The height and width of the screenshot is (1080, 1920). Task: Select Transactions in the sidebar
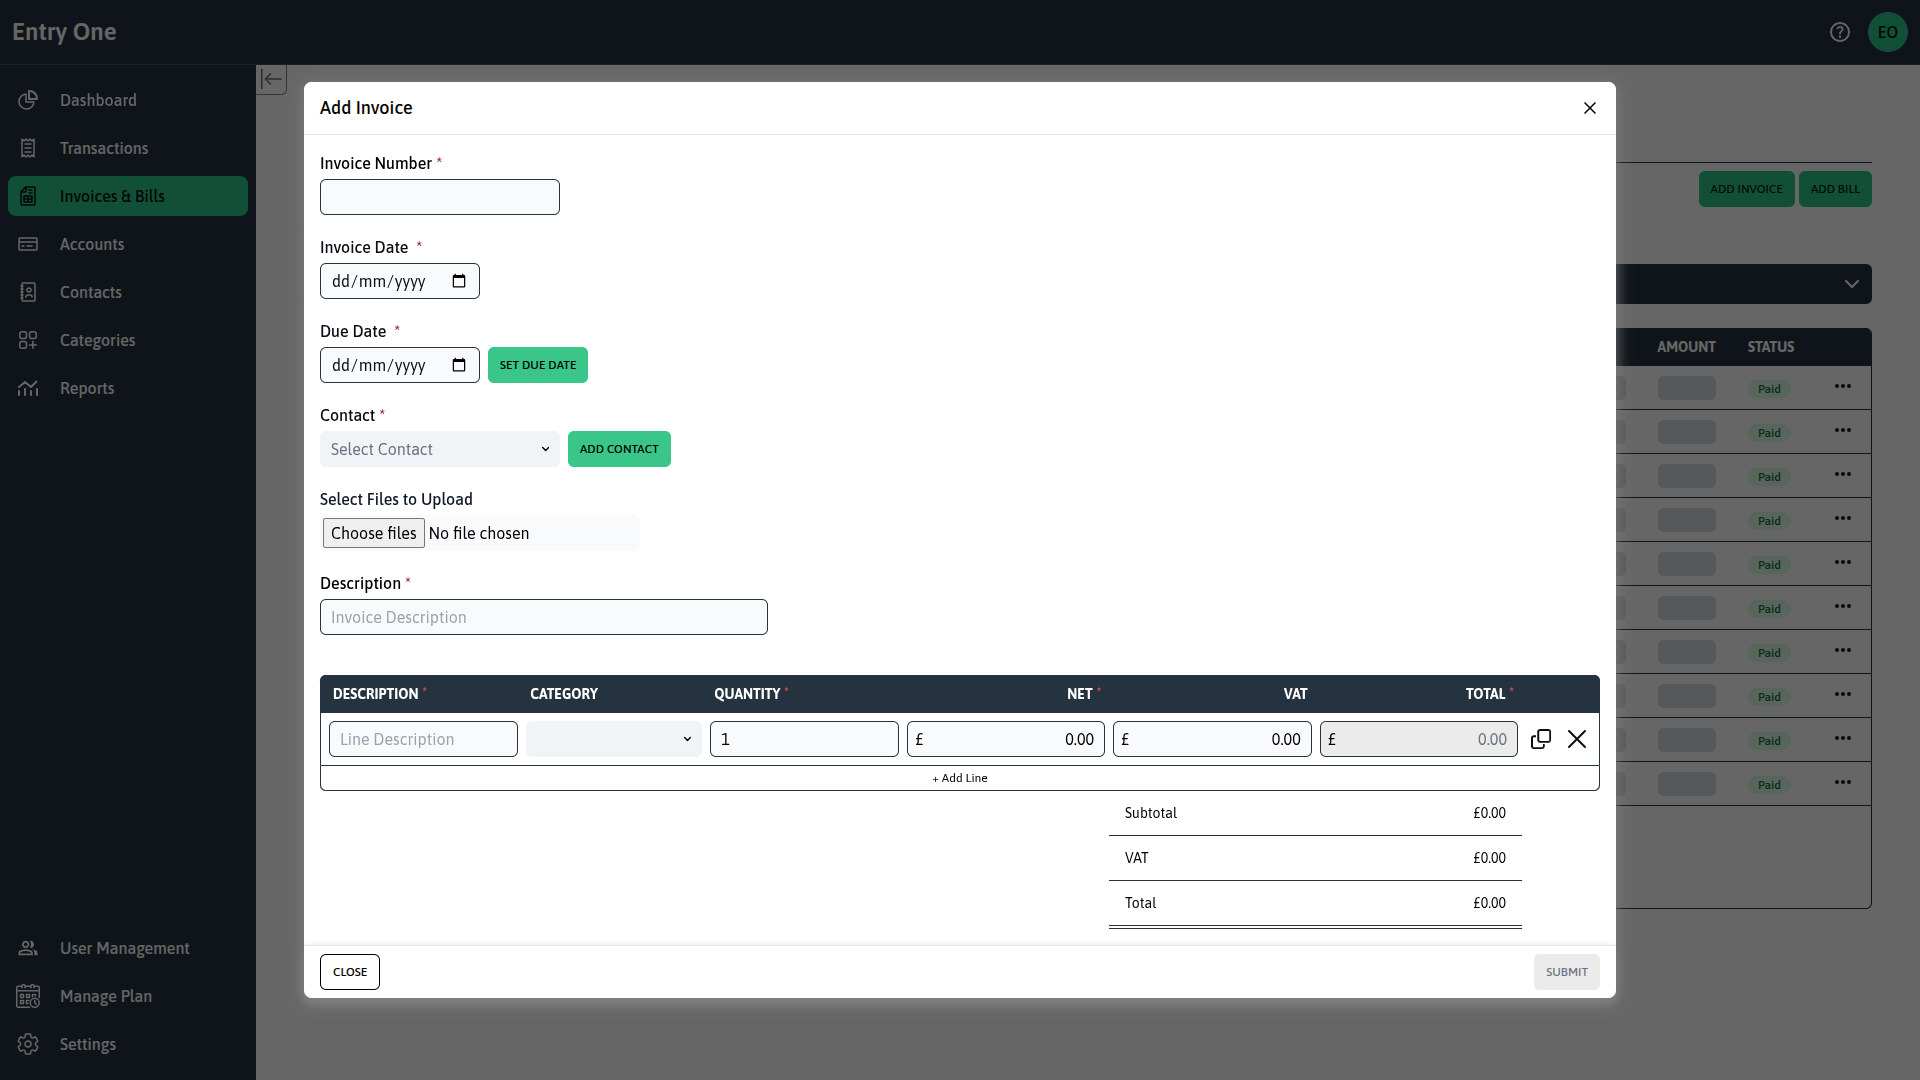click(x=103, y=148)
